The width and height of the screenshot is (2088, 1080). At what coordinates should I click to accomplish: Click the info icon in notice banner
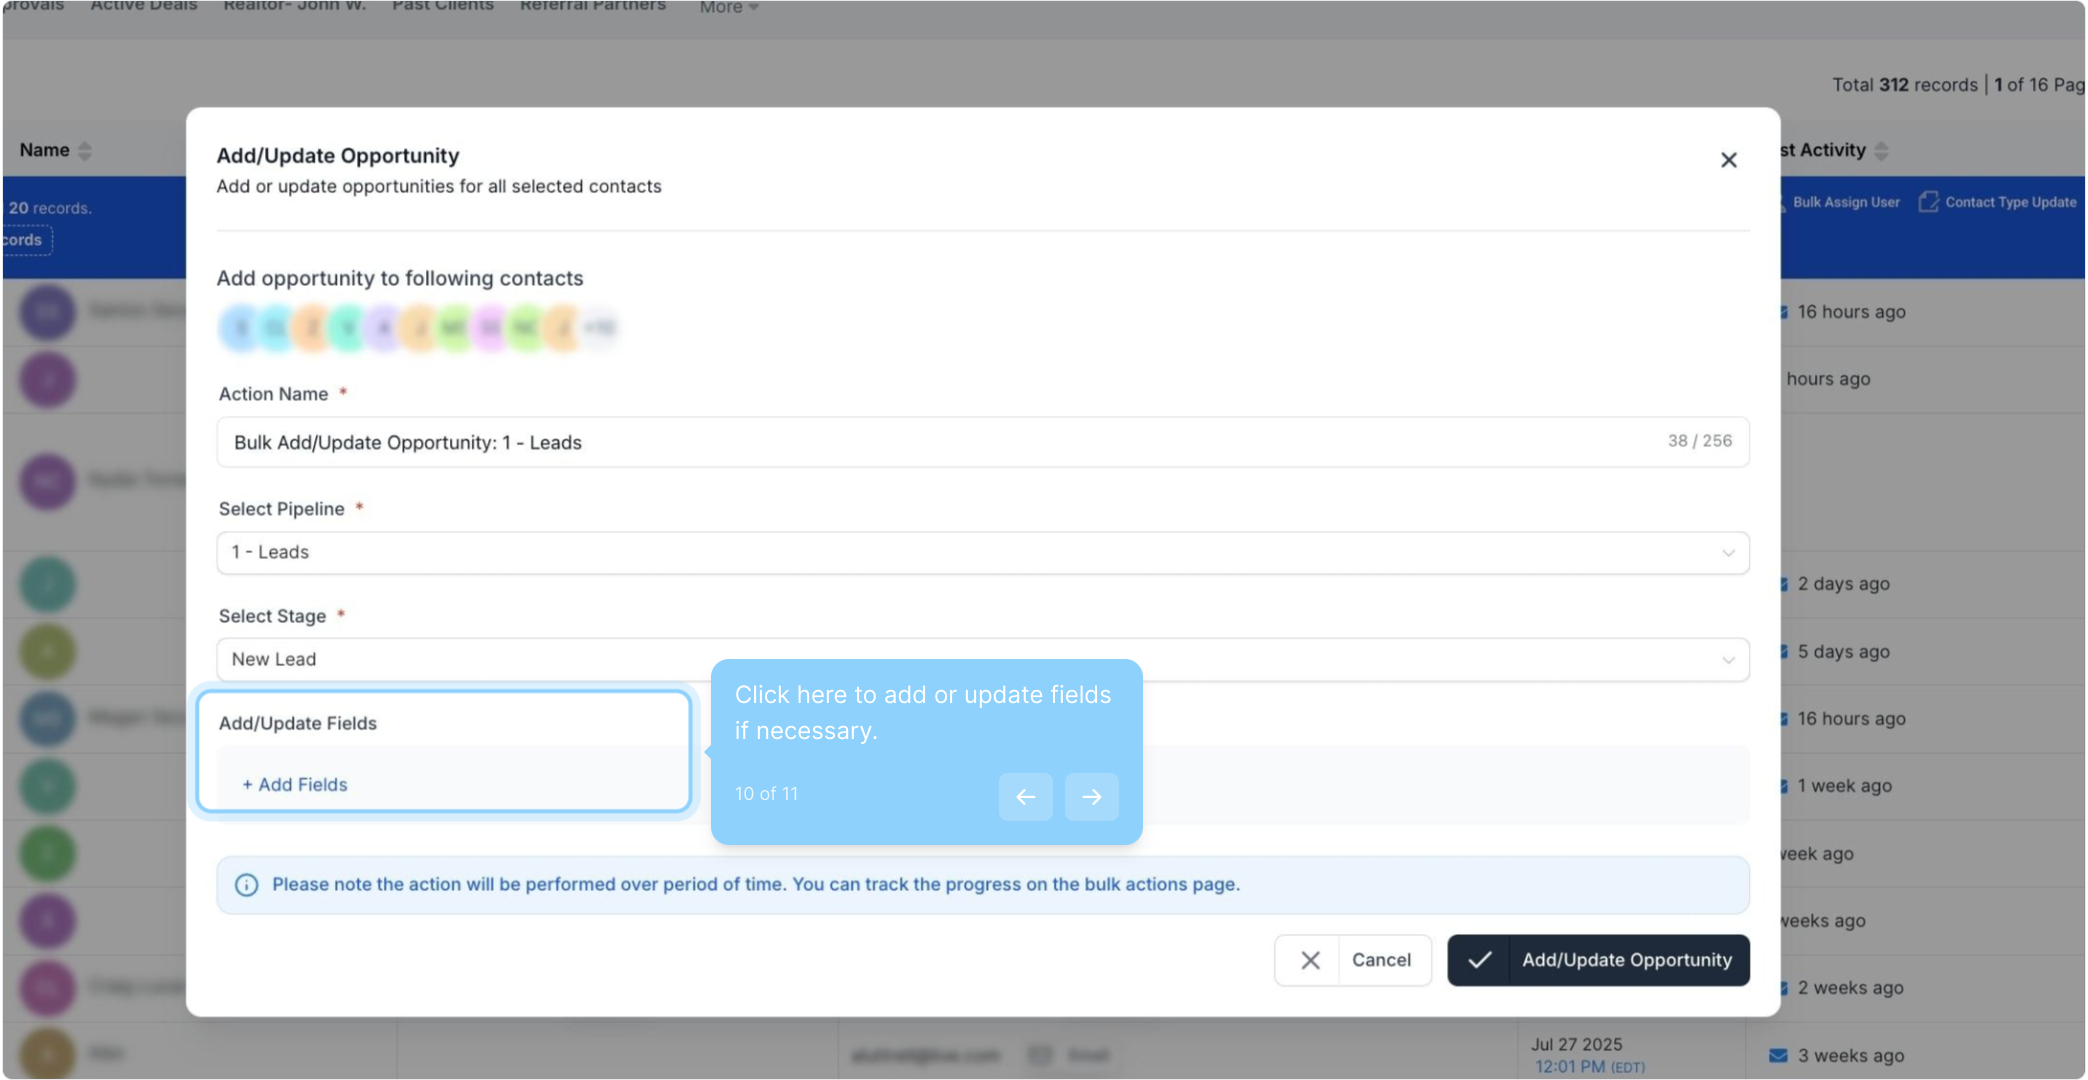point(246,885)
